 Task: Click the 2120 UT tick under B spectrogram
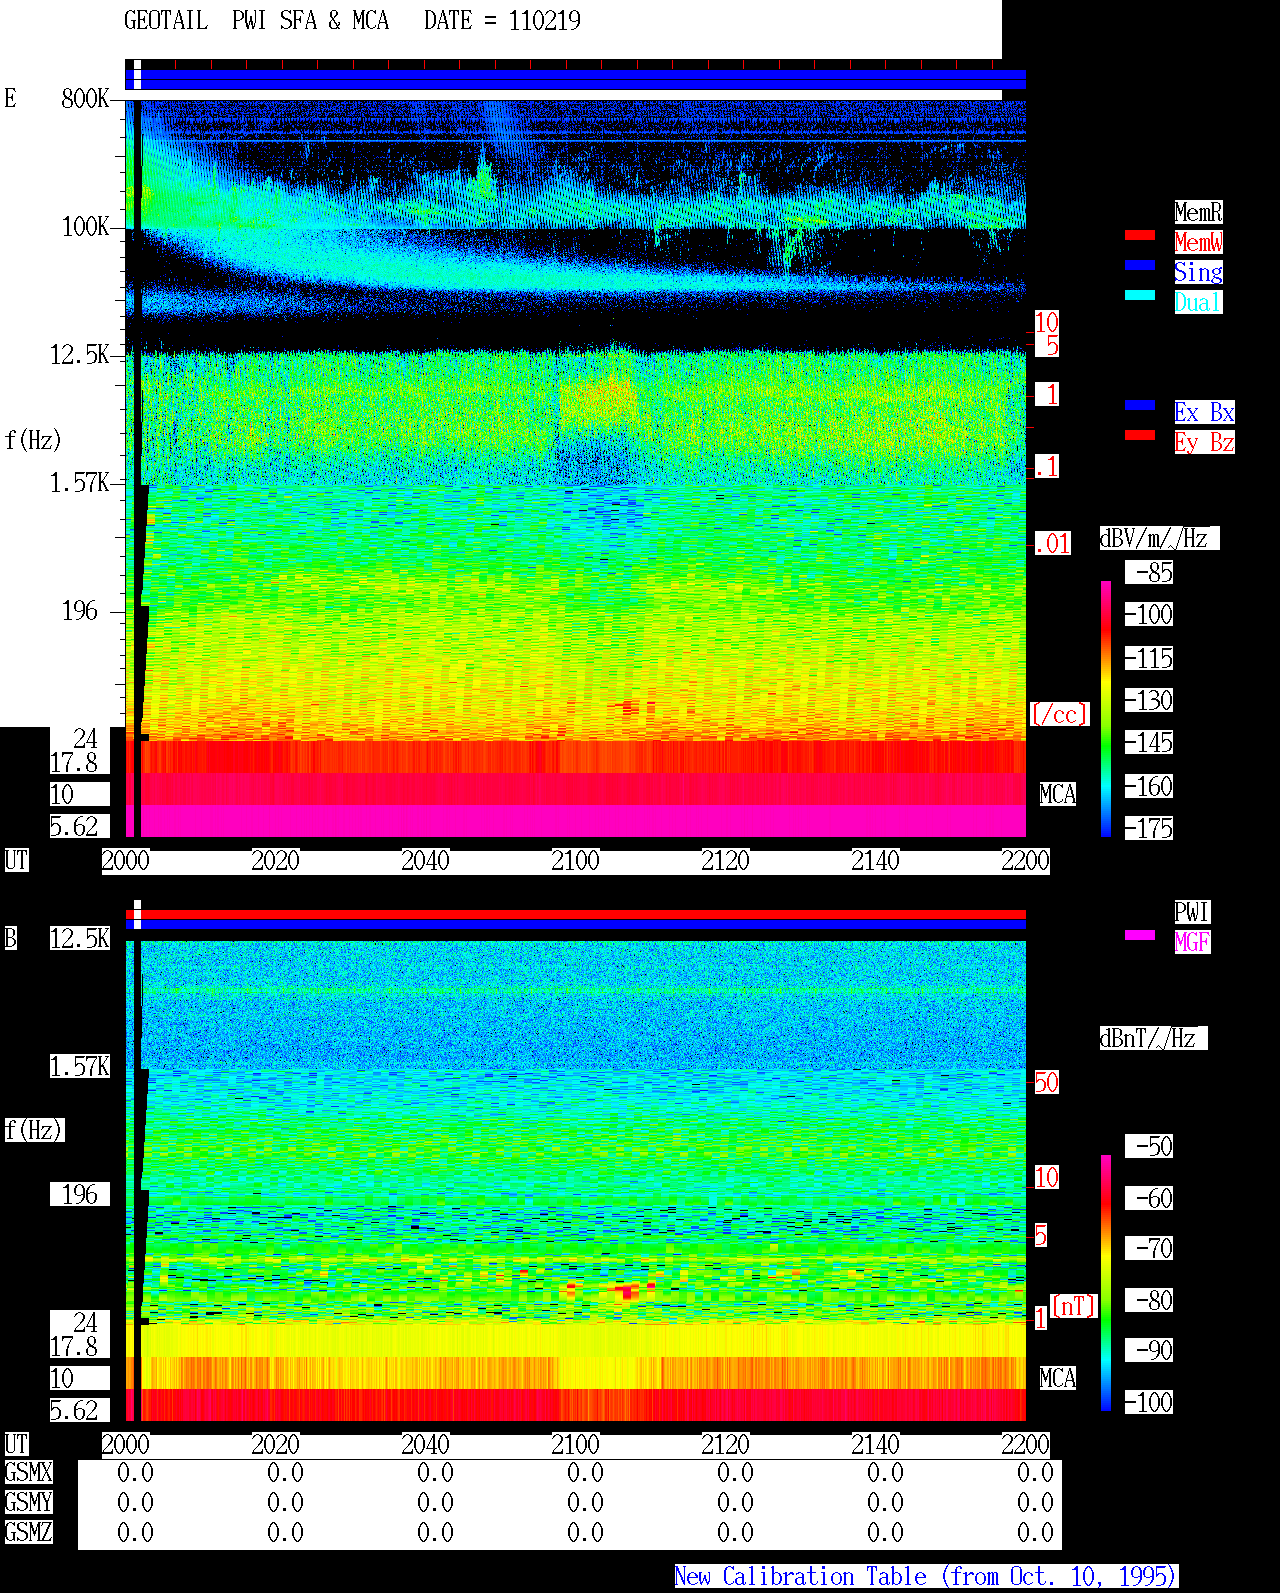[726, 1444]
